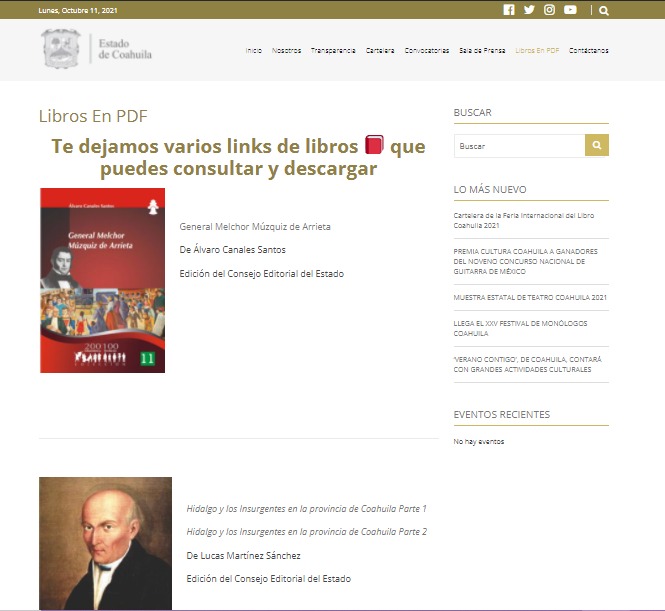Open Hidalgo y los Insurgentes Parte 2 link
Screen dimensions: 665x611
point(306,531)
